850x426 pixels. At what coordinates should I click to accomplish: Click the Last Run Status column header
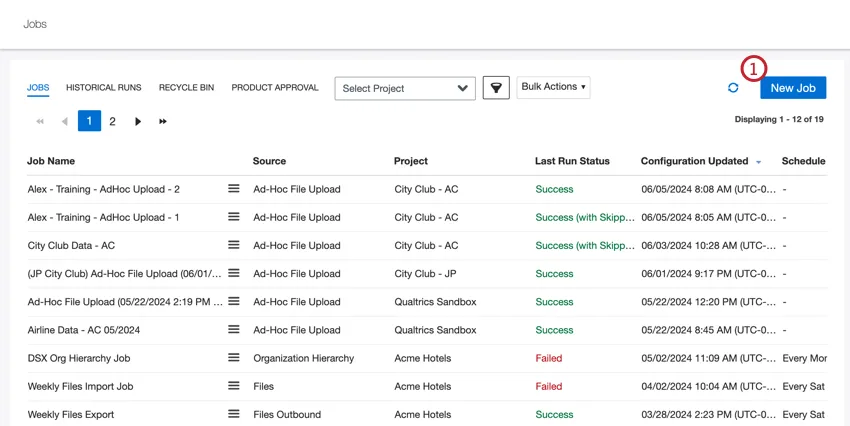(572, 161)
